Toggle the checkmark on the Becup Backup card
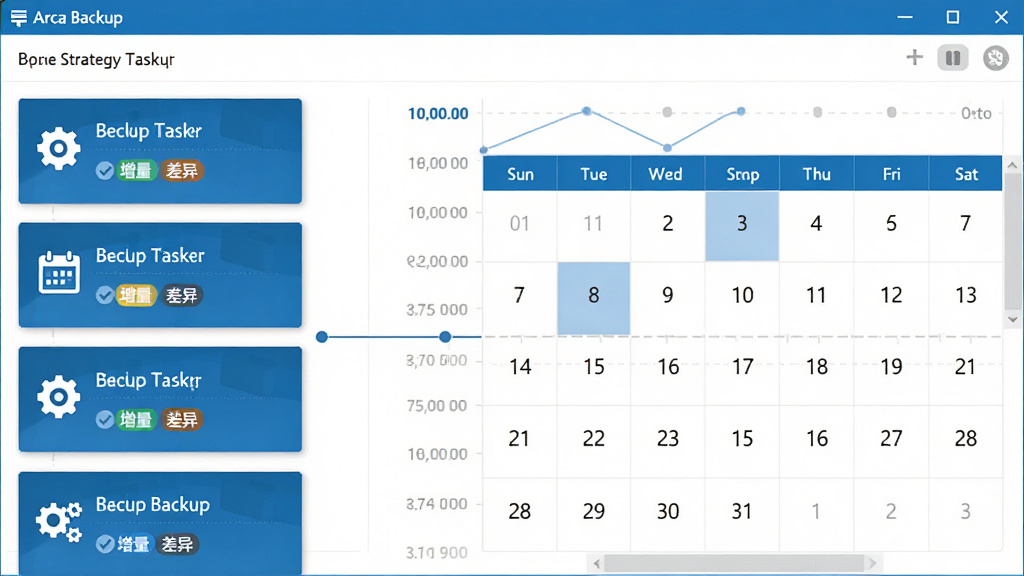The image size is (1024, 576). 104,544
